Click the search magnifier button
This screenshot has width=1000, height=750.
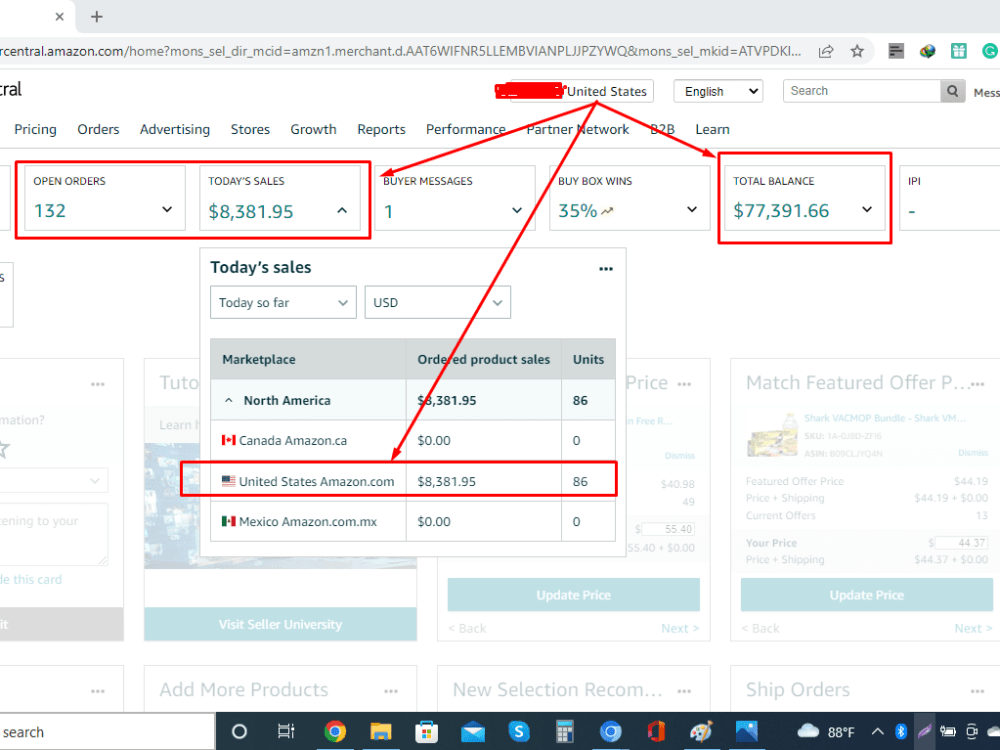[952, 91]
